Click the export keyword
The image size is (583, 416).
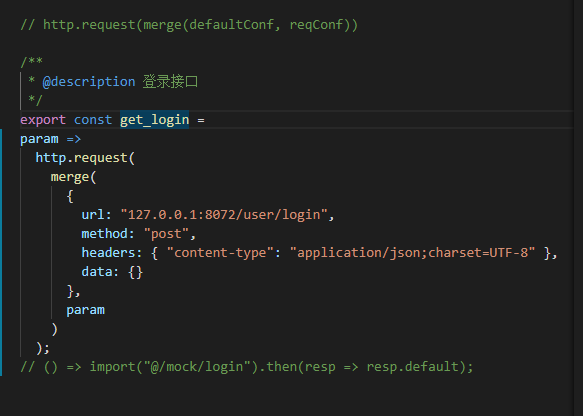(43, 120)
